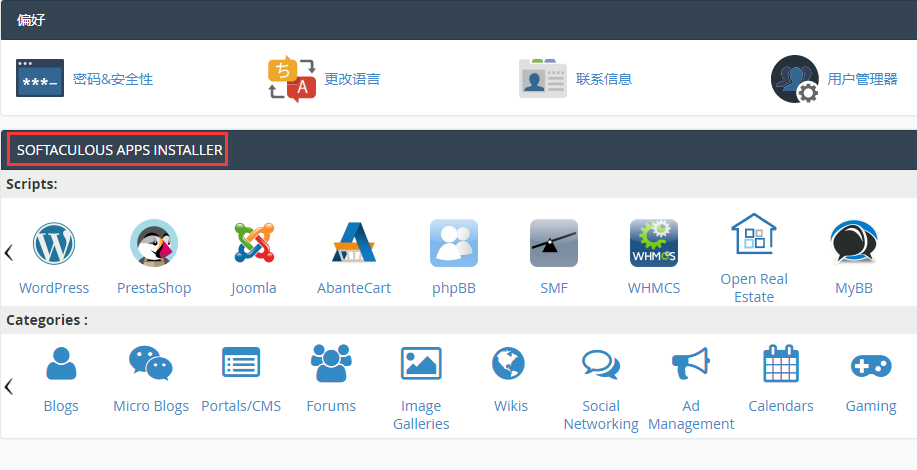Click the Calendars category label

781,406
